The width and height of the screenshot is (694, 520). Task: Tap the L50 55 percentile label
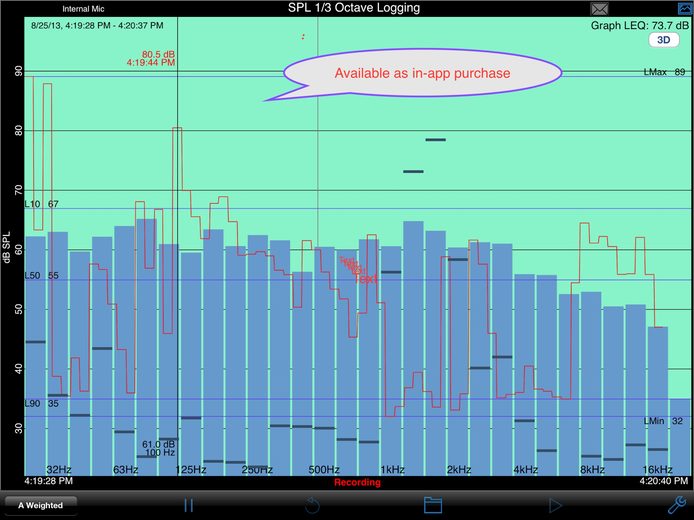click(41, 276)
